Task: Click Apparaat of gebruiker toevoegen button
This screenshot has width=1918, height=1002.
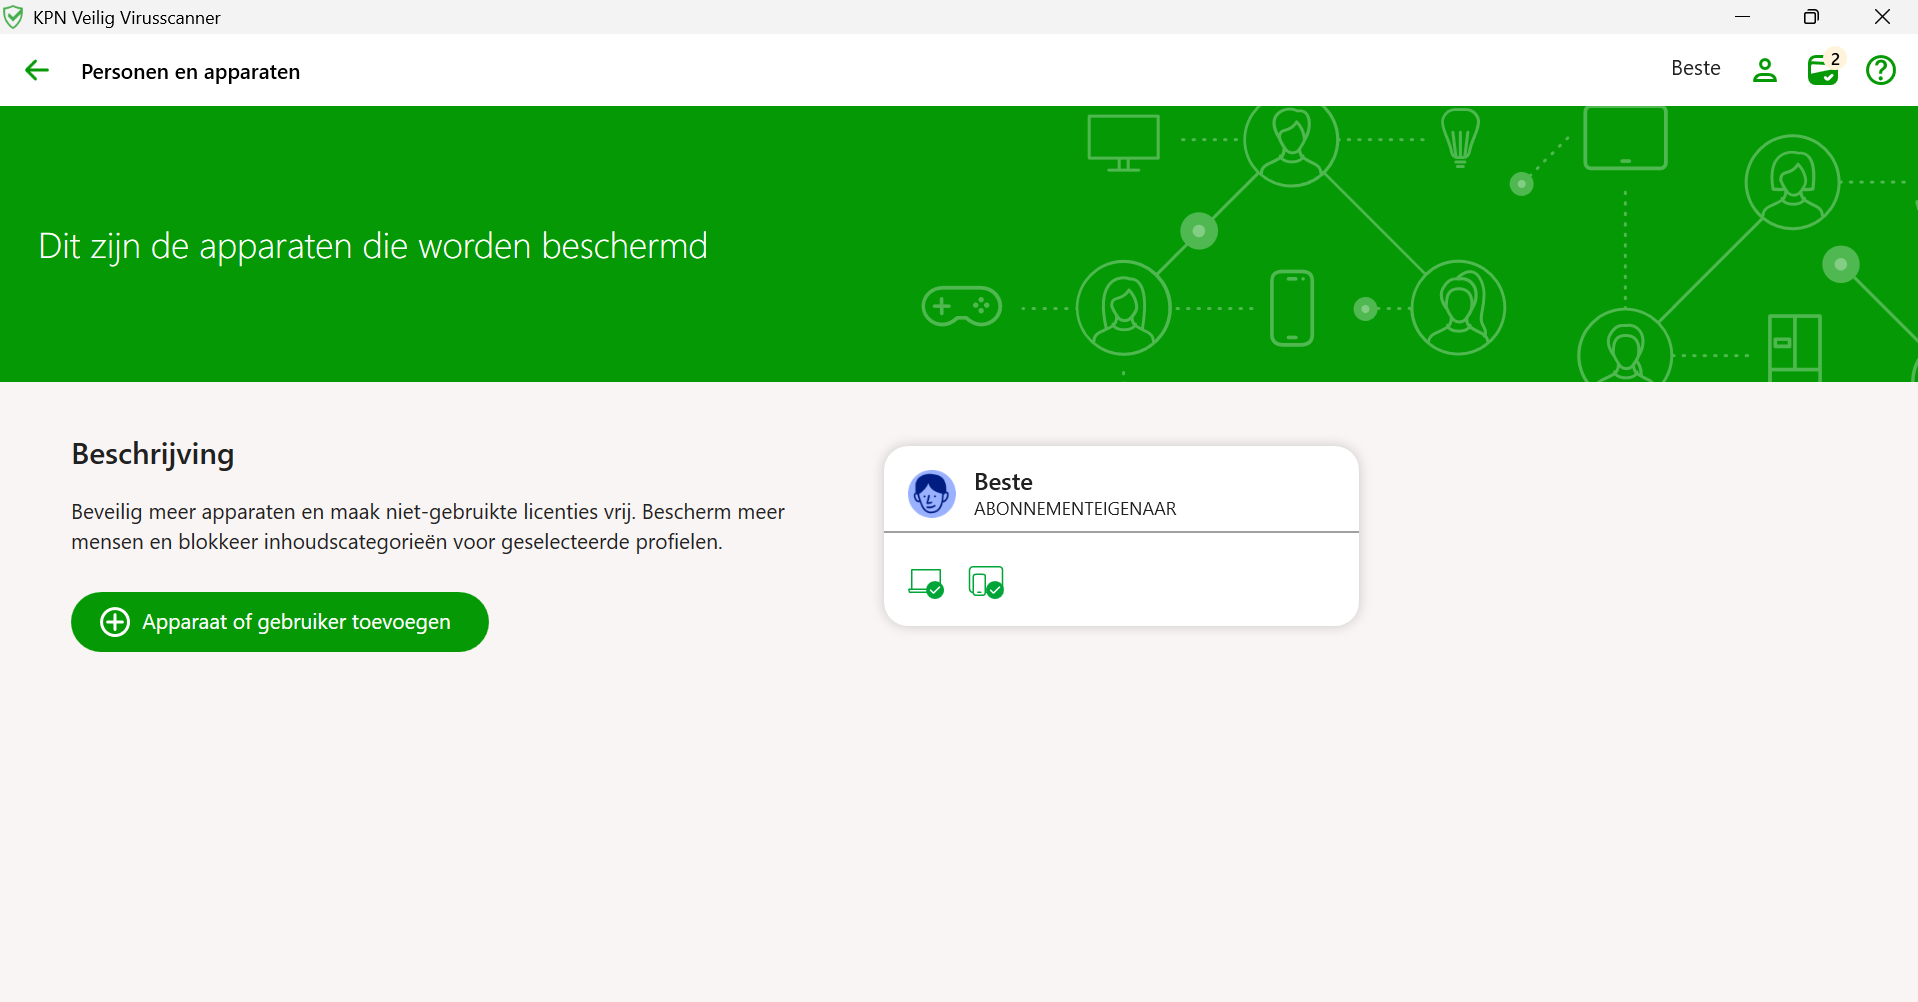Action: (x=280, y=622)
